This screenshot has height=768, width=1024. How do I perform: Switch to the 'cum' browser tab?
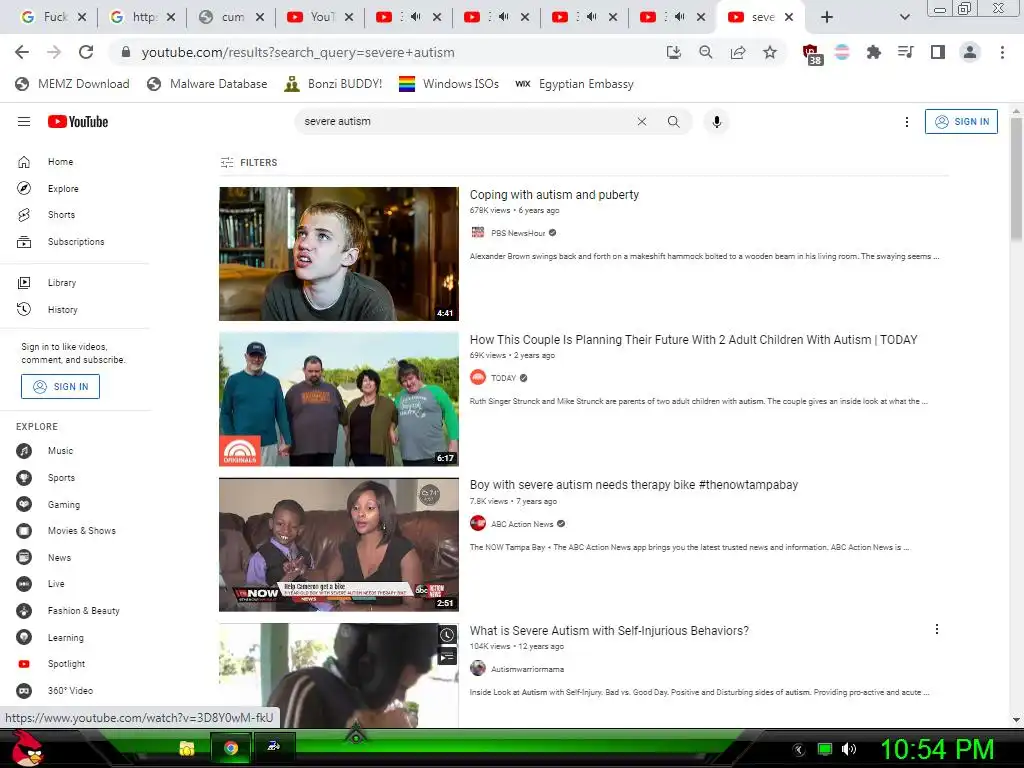pyautogui.click(x=232, y=17)
